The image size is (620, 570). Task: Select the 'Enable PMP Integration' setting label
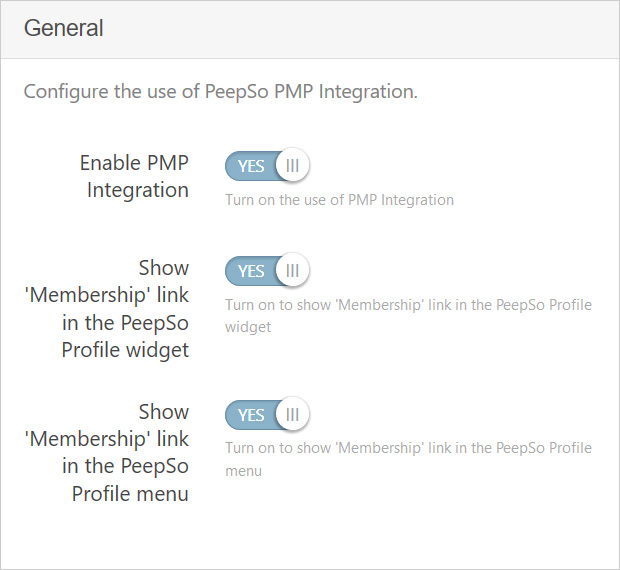(x=134, y=176)
